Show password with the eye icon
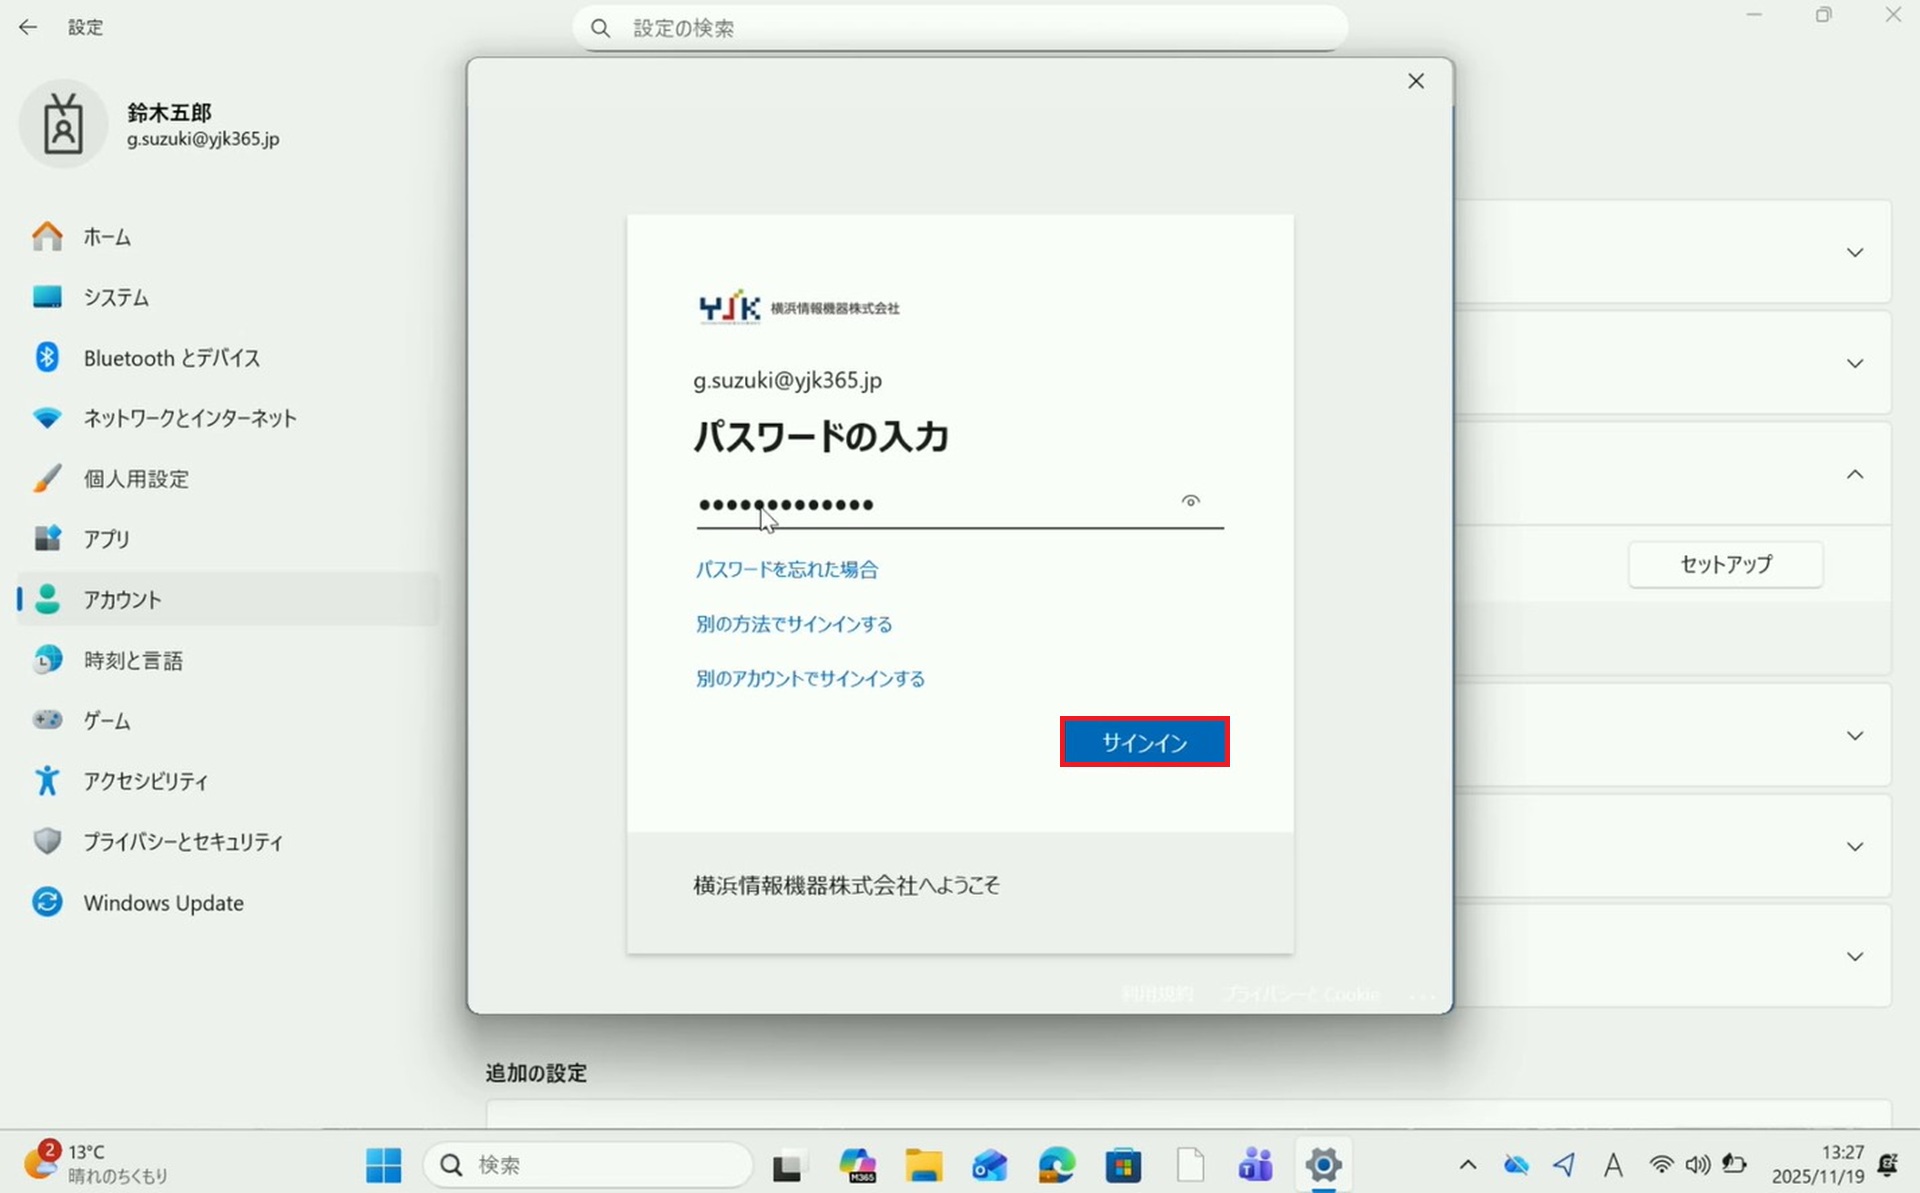1920x1193 pixels. pyautogui.click(x=1190, y=501)
